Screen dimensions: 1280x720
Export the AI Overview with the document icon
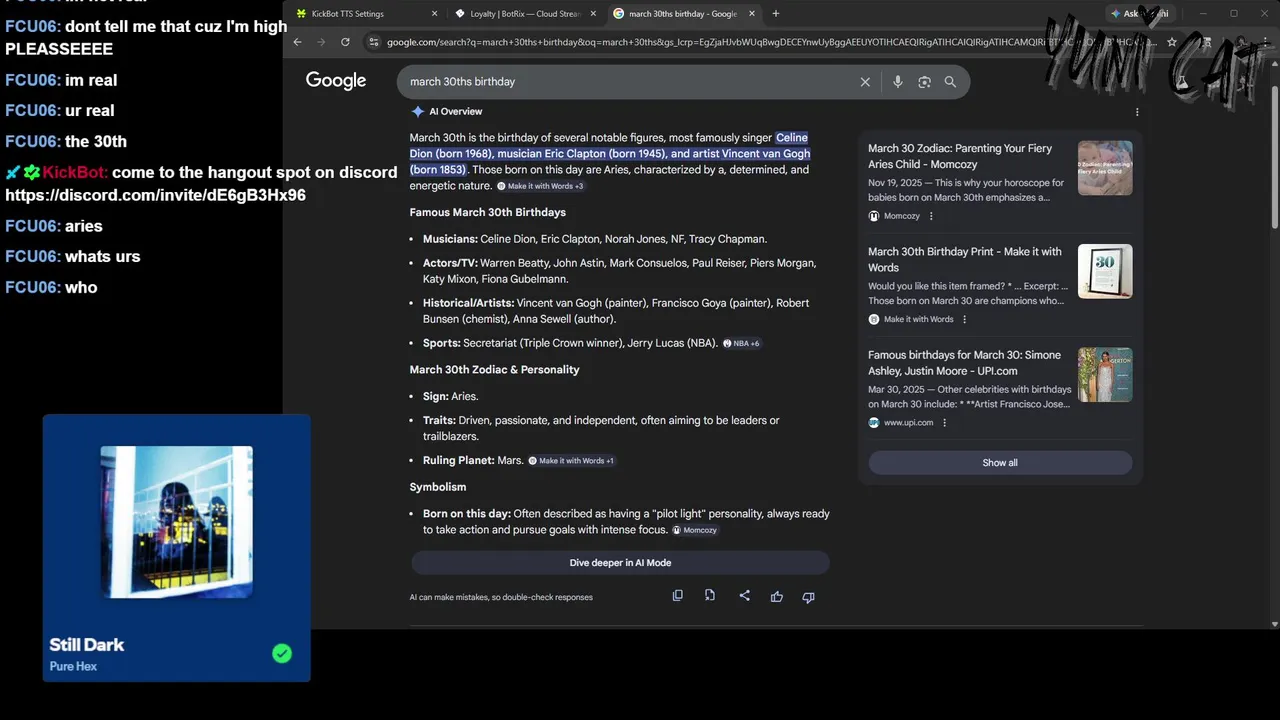tap(710, 596)
